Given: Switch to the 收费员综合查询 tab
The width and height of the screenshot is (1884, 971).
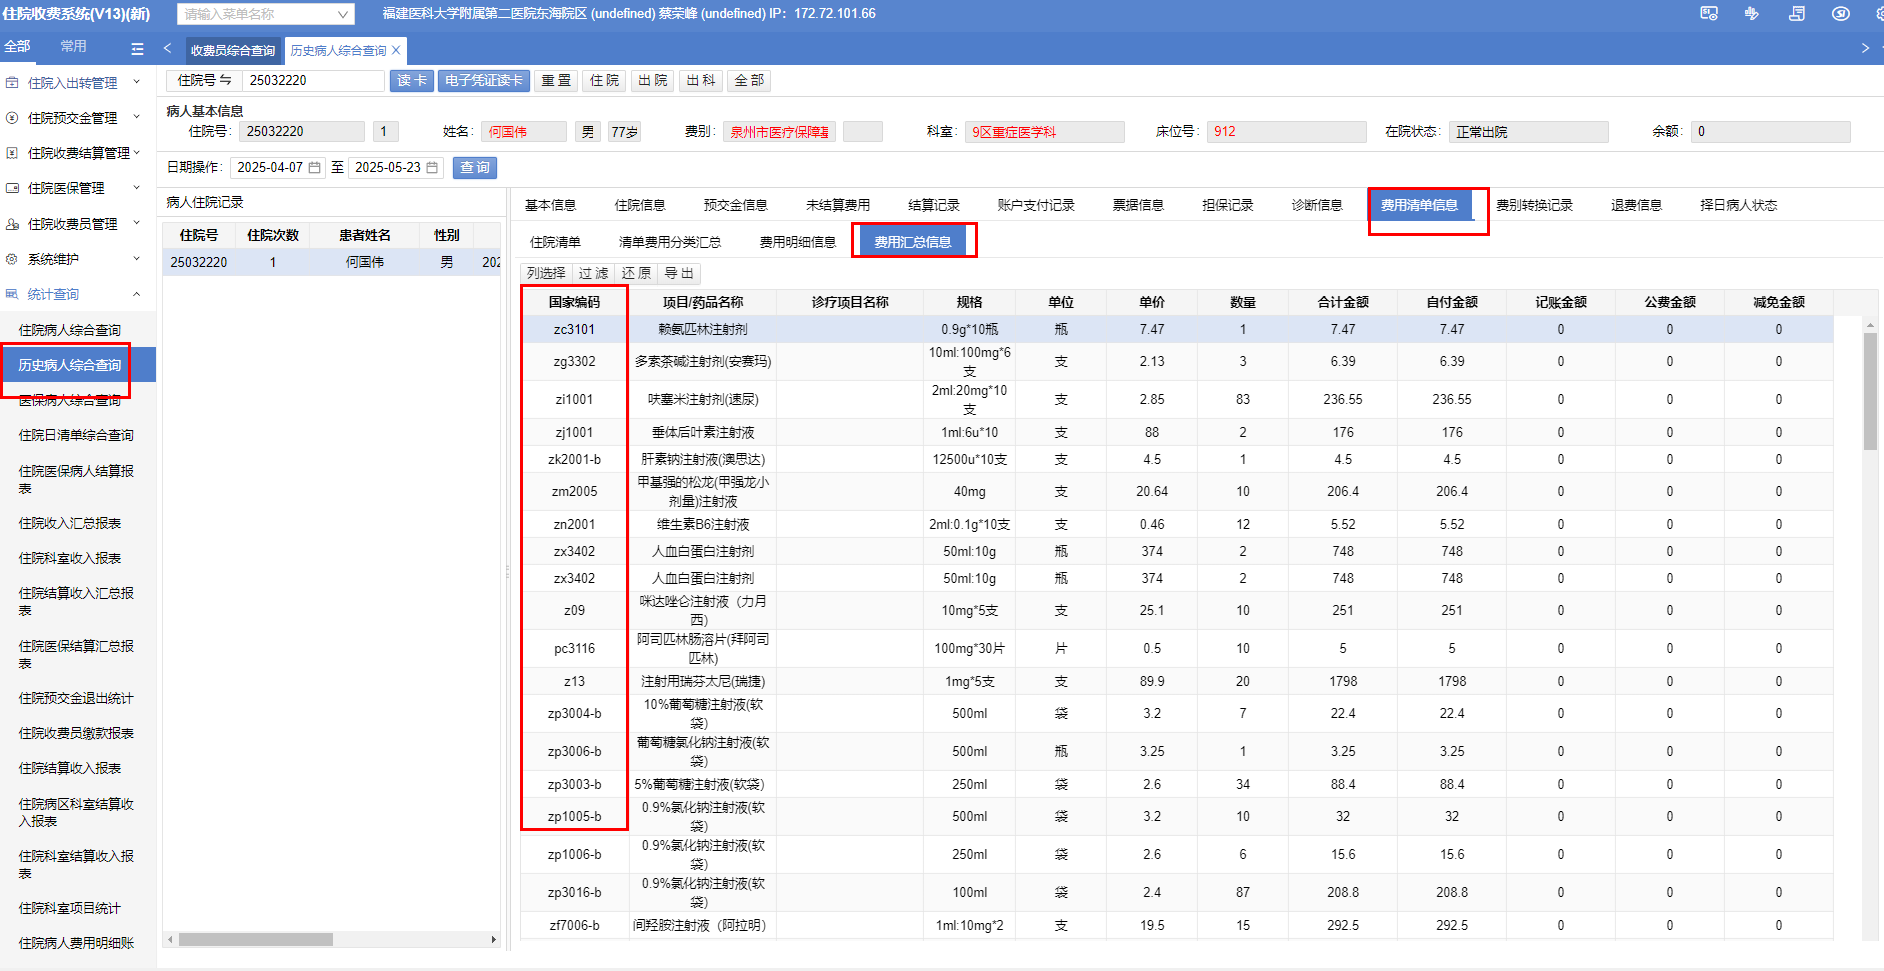Looking at the screenshot, I should [x=232, y=50].
